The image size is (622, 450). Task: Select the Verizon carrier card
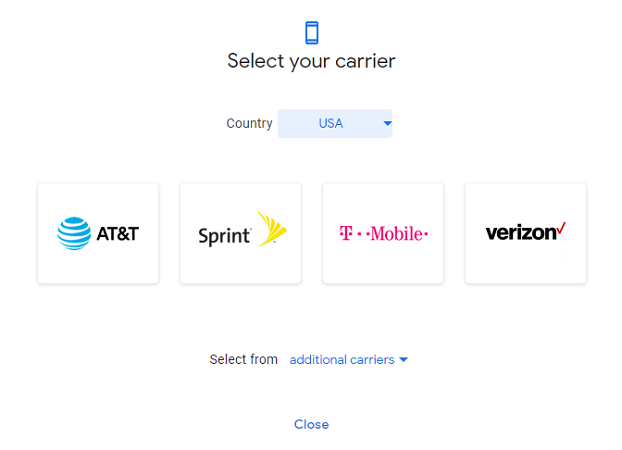(x=525, y=233)
